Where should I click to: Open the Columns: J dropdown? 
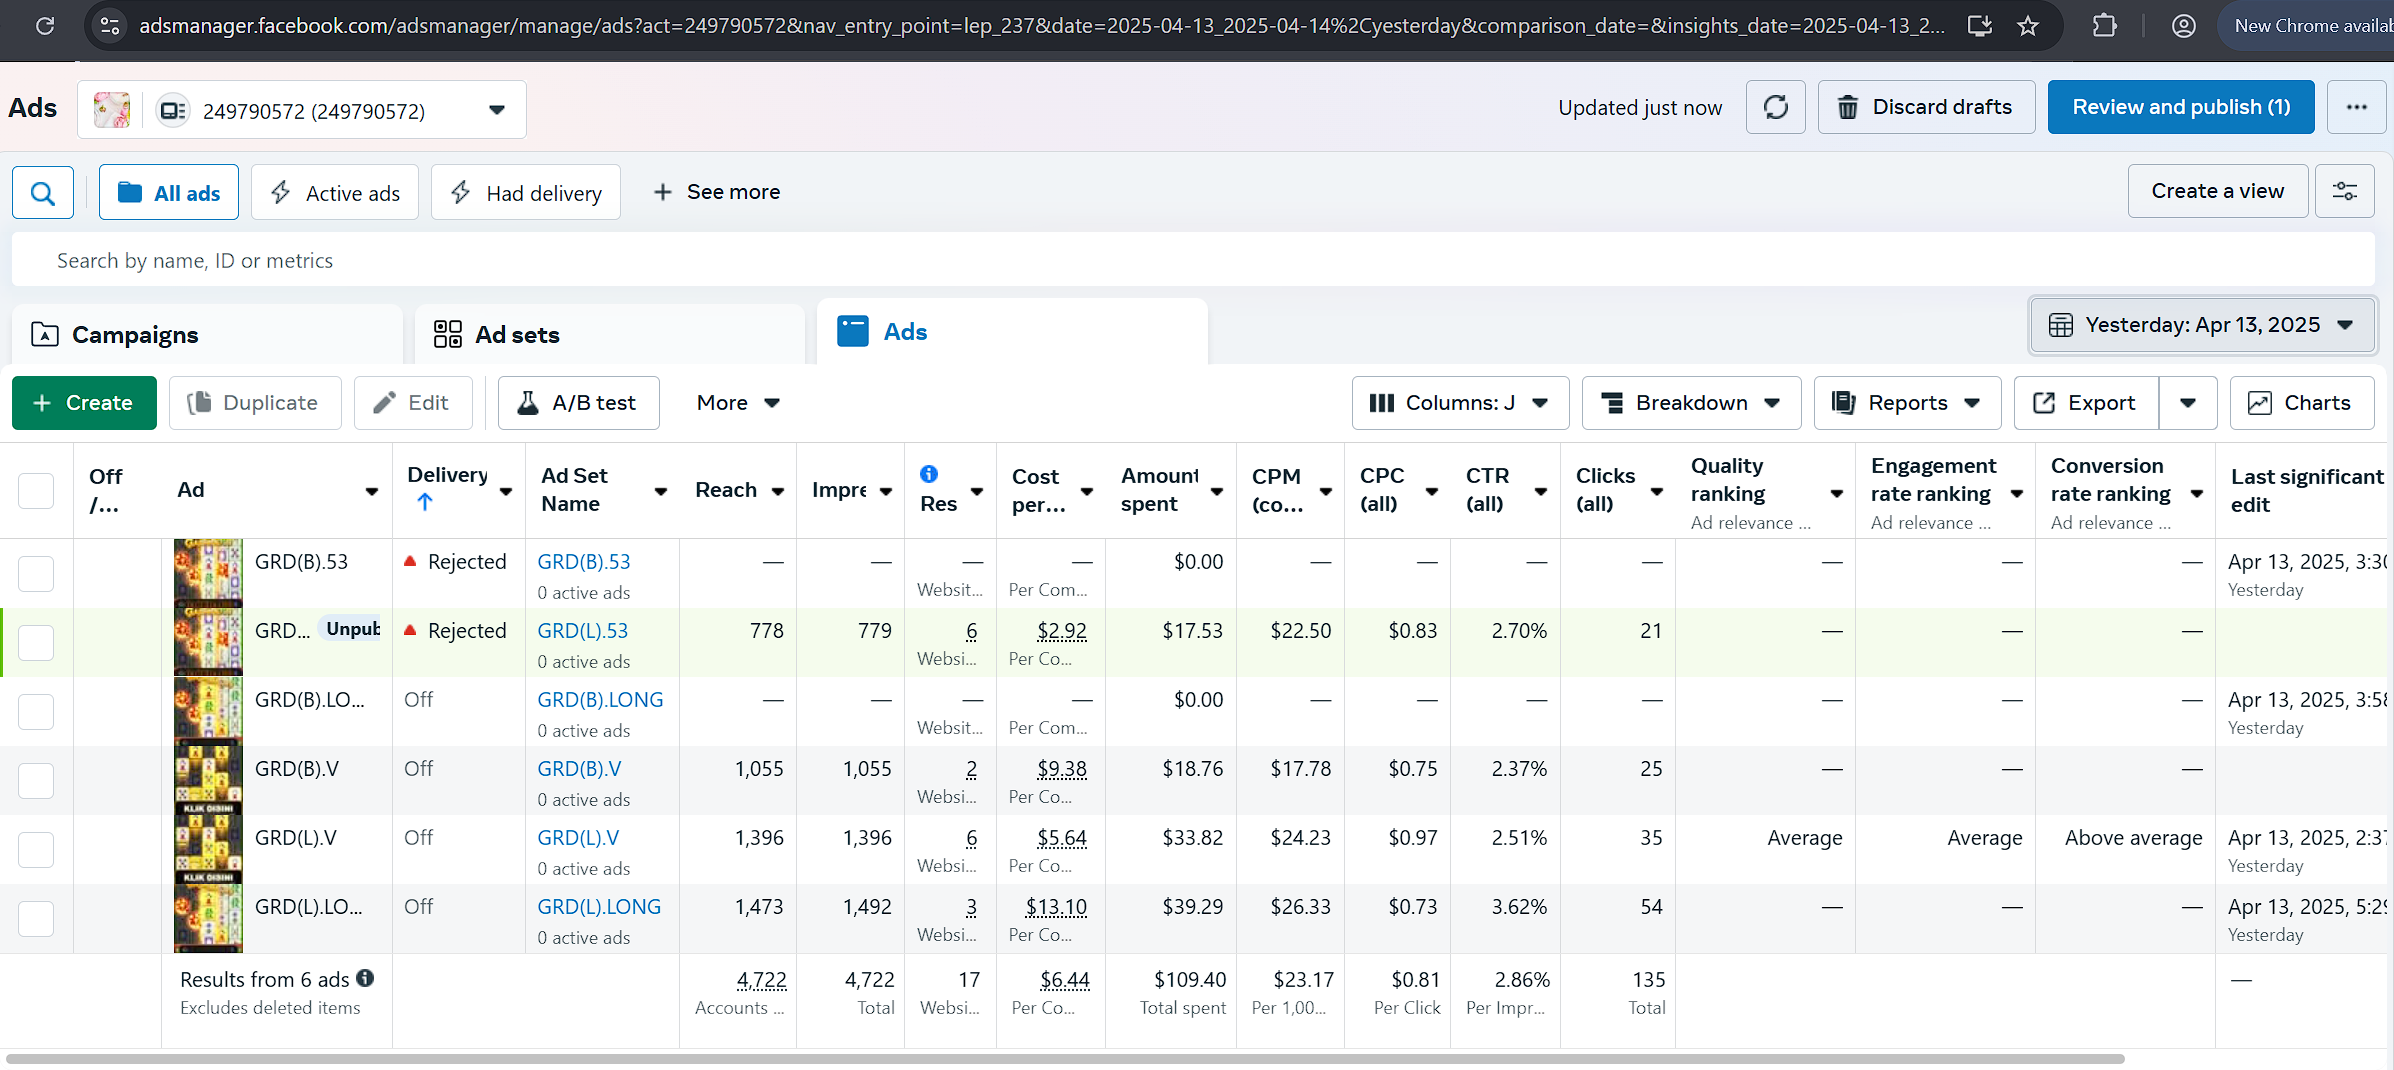(x=1459, y=403)
